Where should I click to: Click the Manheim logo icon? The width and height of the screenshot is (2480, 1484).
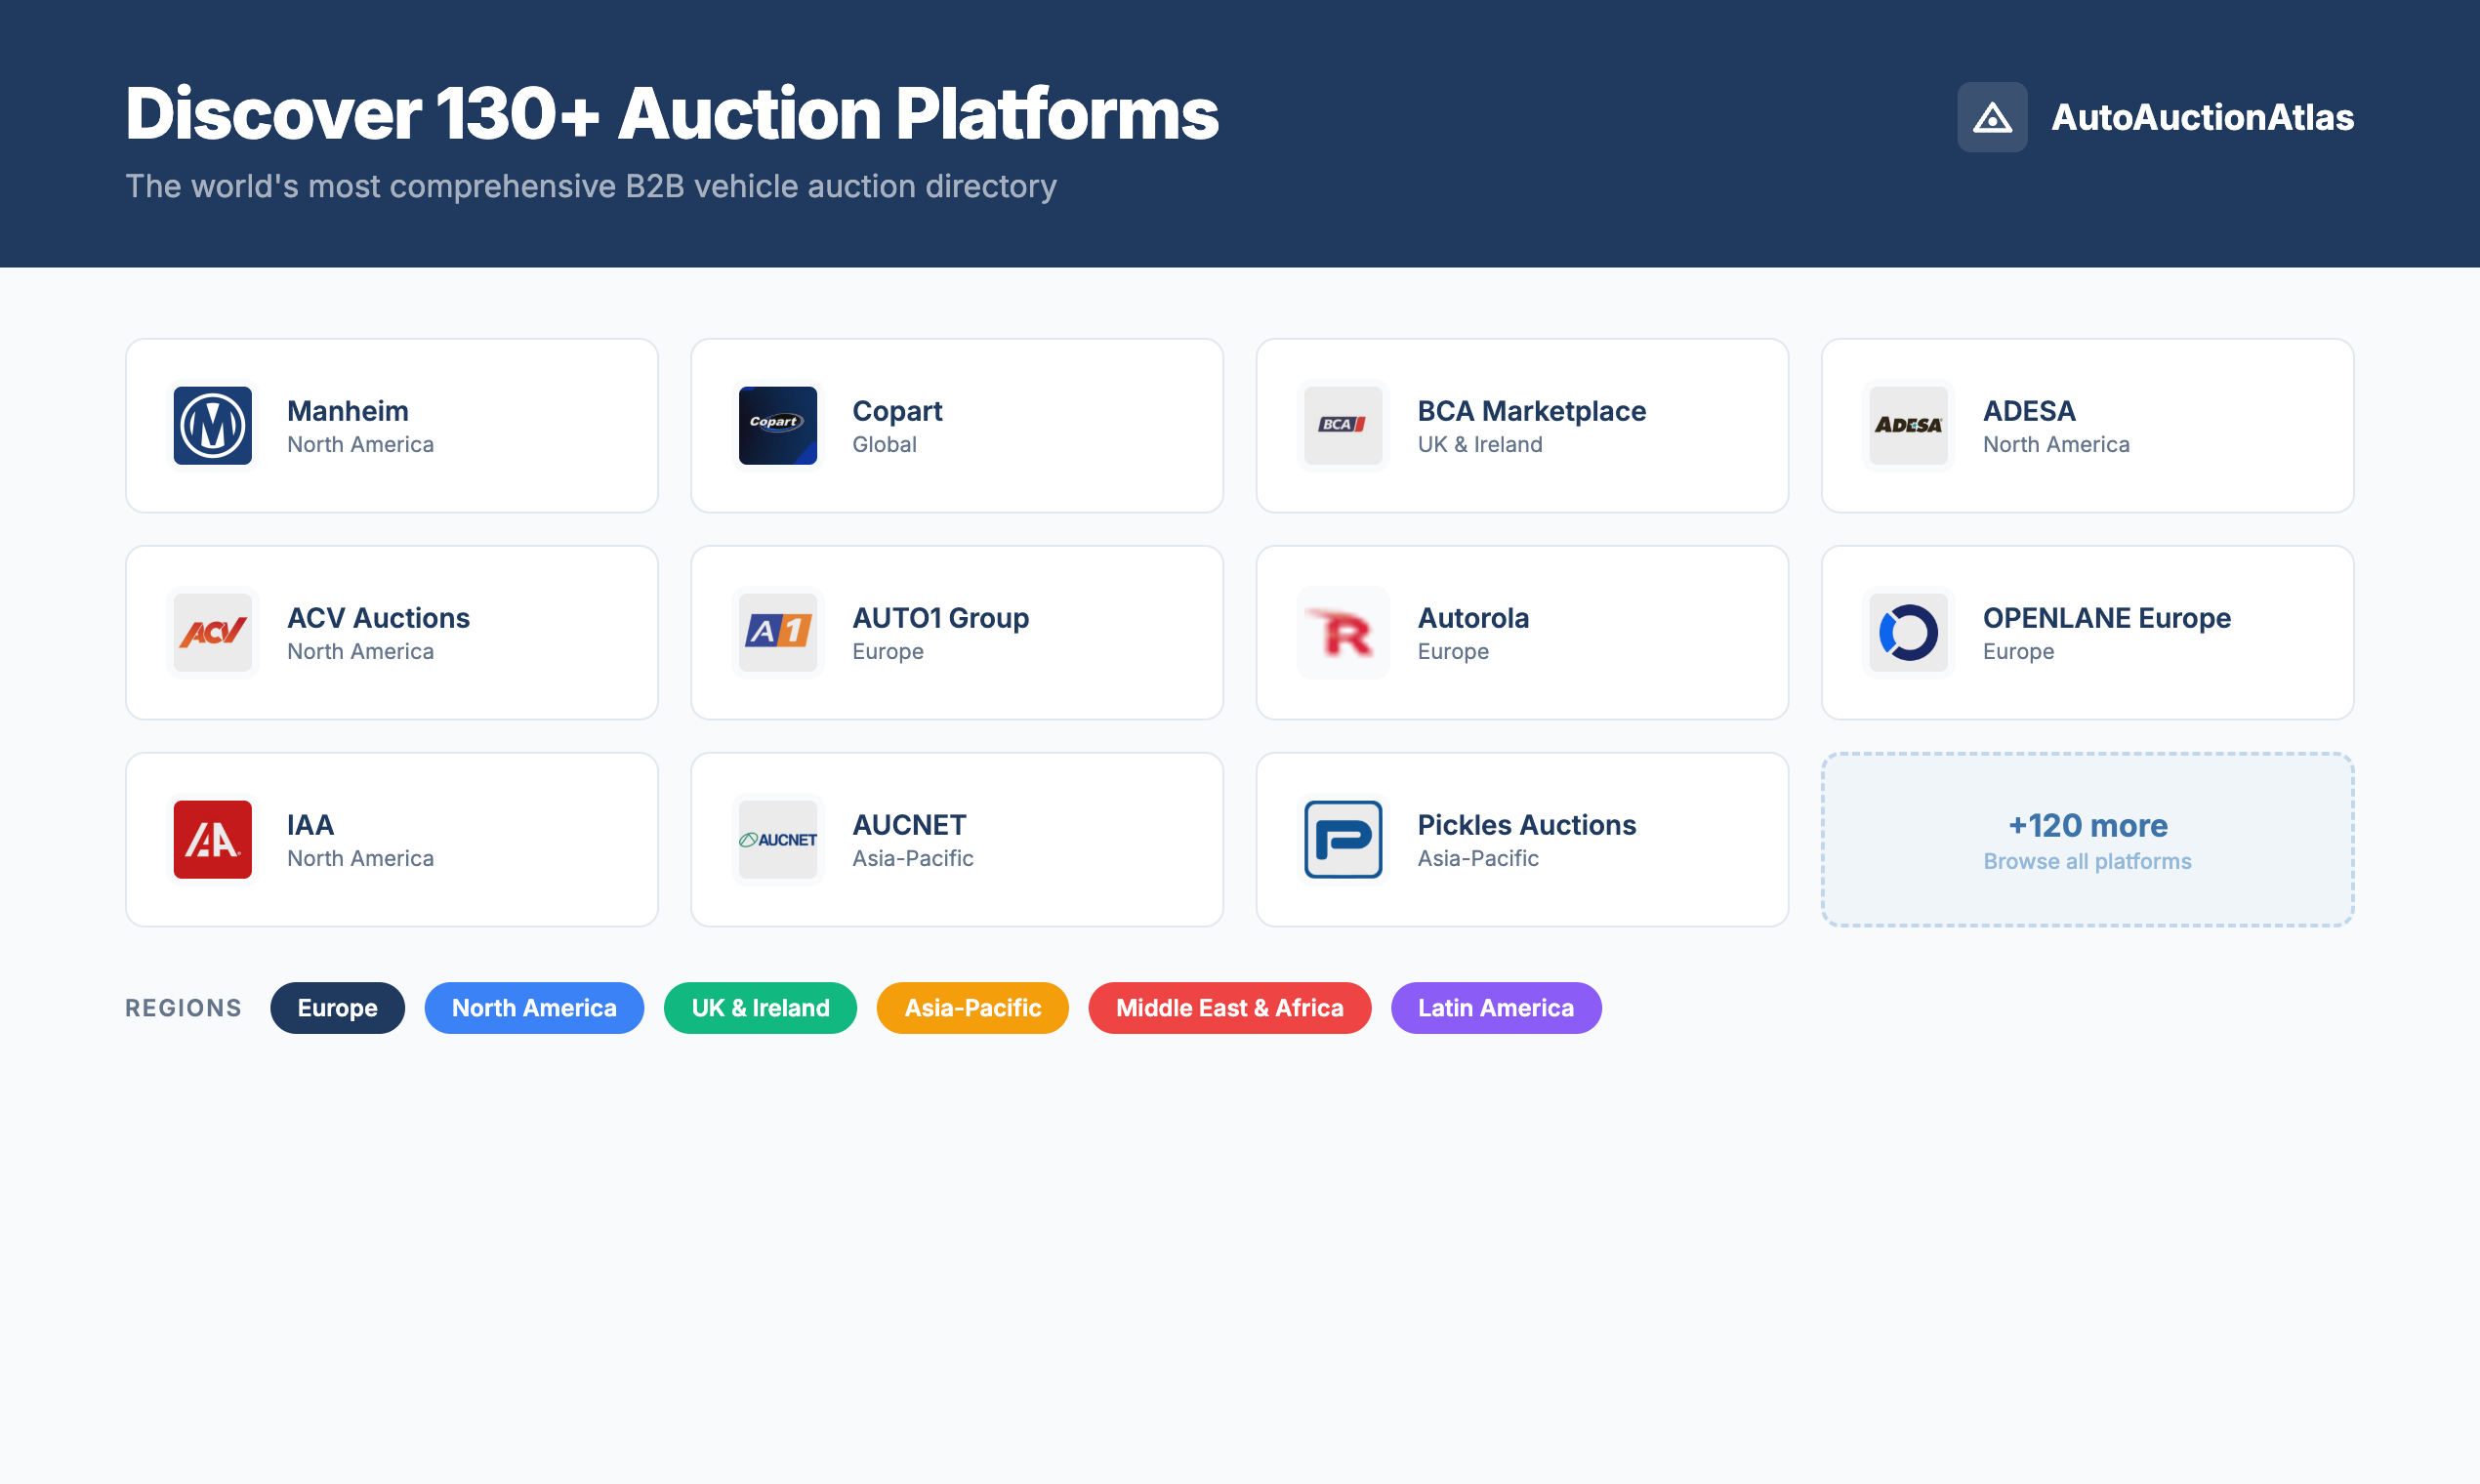click(212, 426)
